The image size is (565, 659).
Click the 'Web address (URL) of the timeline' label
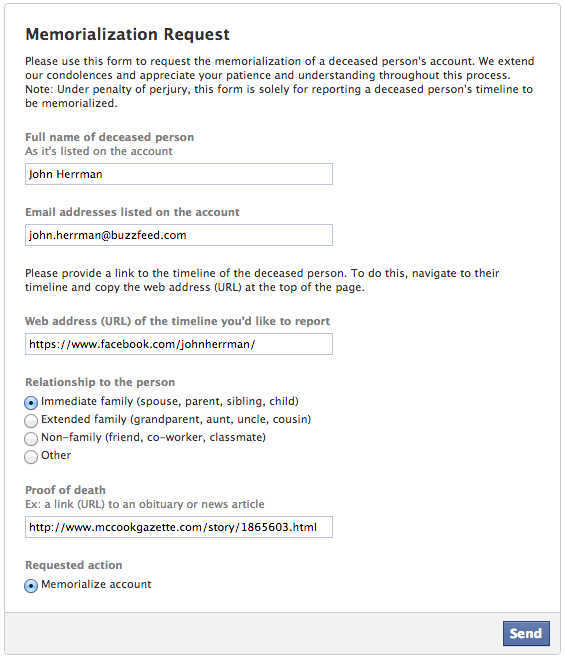click(x=177, y=321)
